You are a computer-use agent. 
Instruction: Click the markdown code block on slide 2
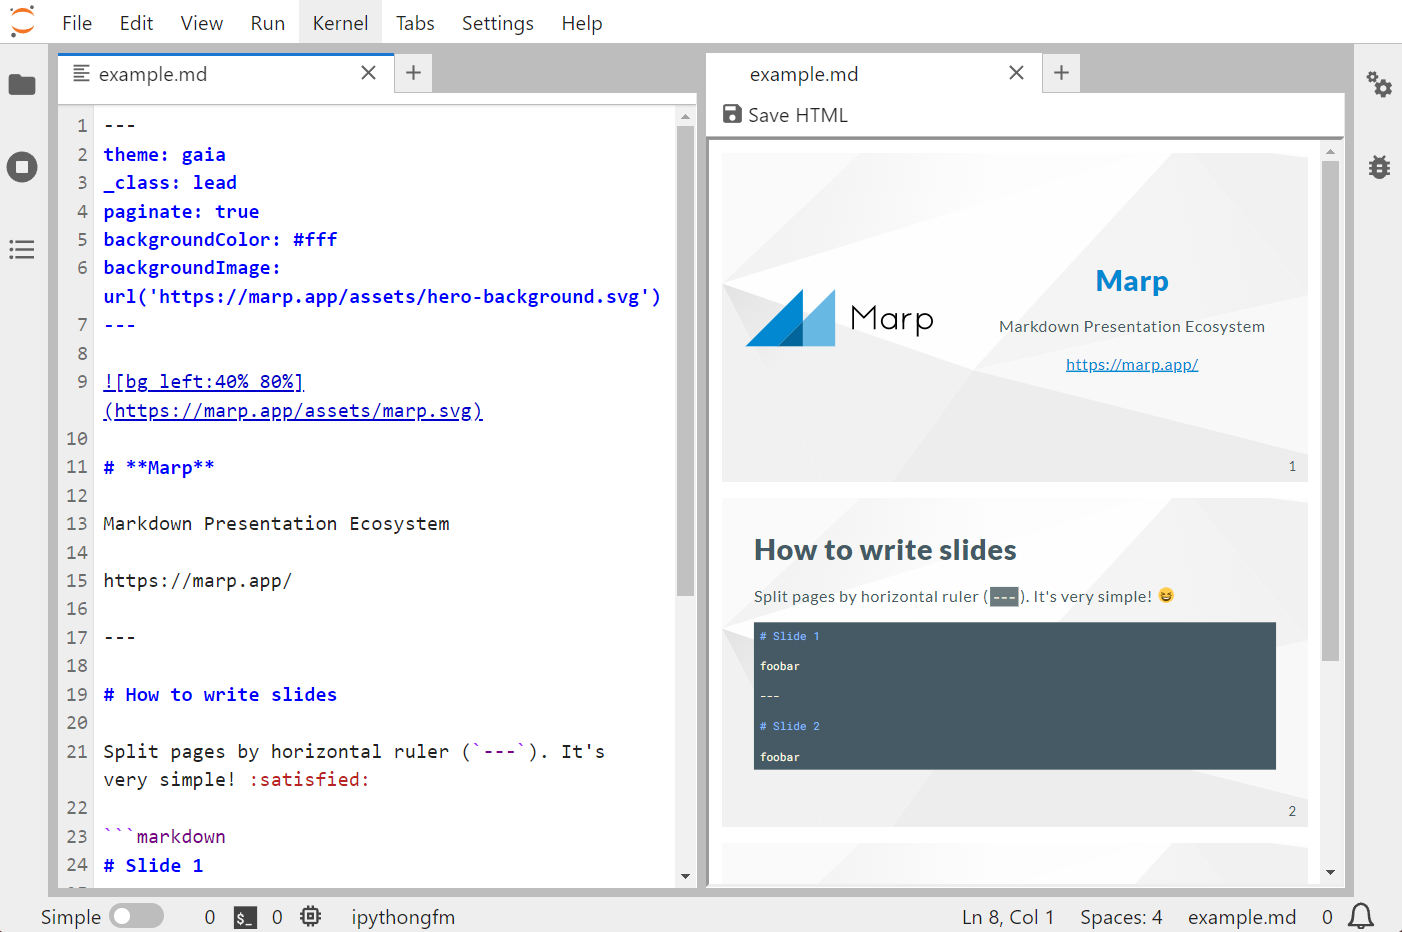pos(1015,696)
